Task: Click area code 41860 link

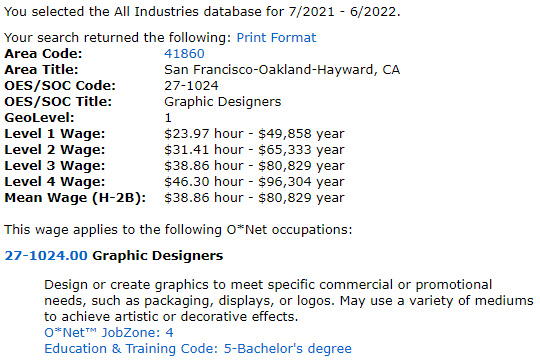Action: (x=184, y=53)
